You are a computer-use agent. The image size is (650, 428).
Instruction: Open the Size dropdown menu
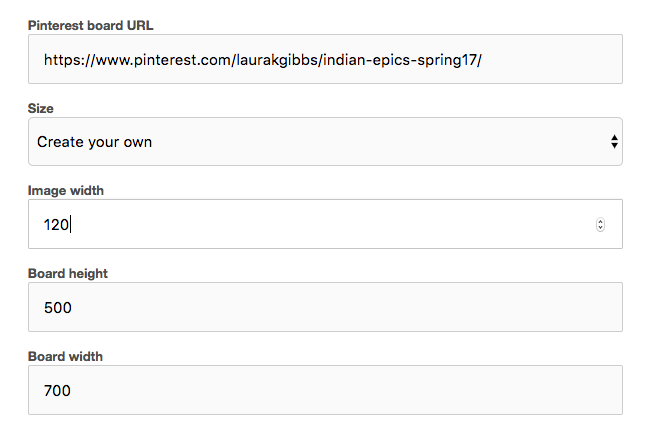coord(325,142)
